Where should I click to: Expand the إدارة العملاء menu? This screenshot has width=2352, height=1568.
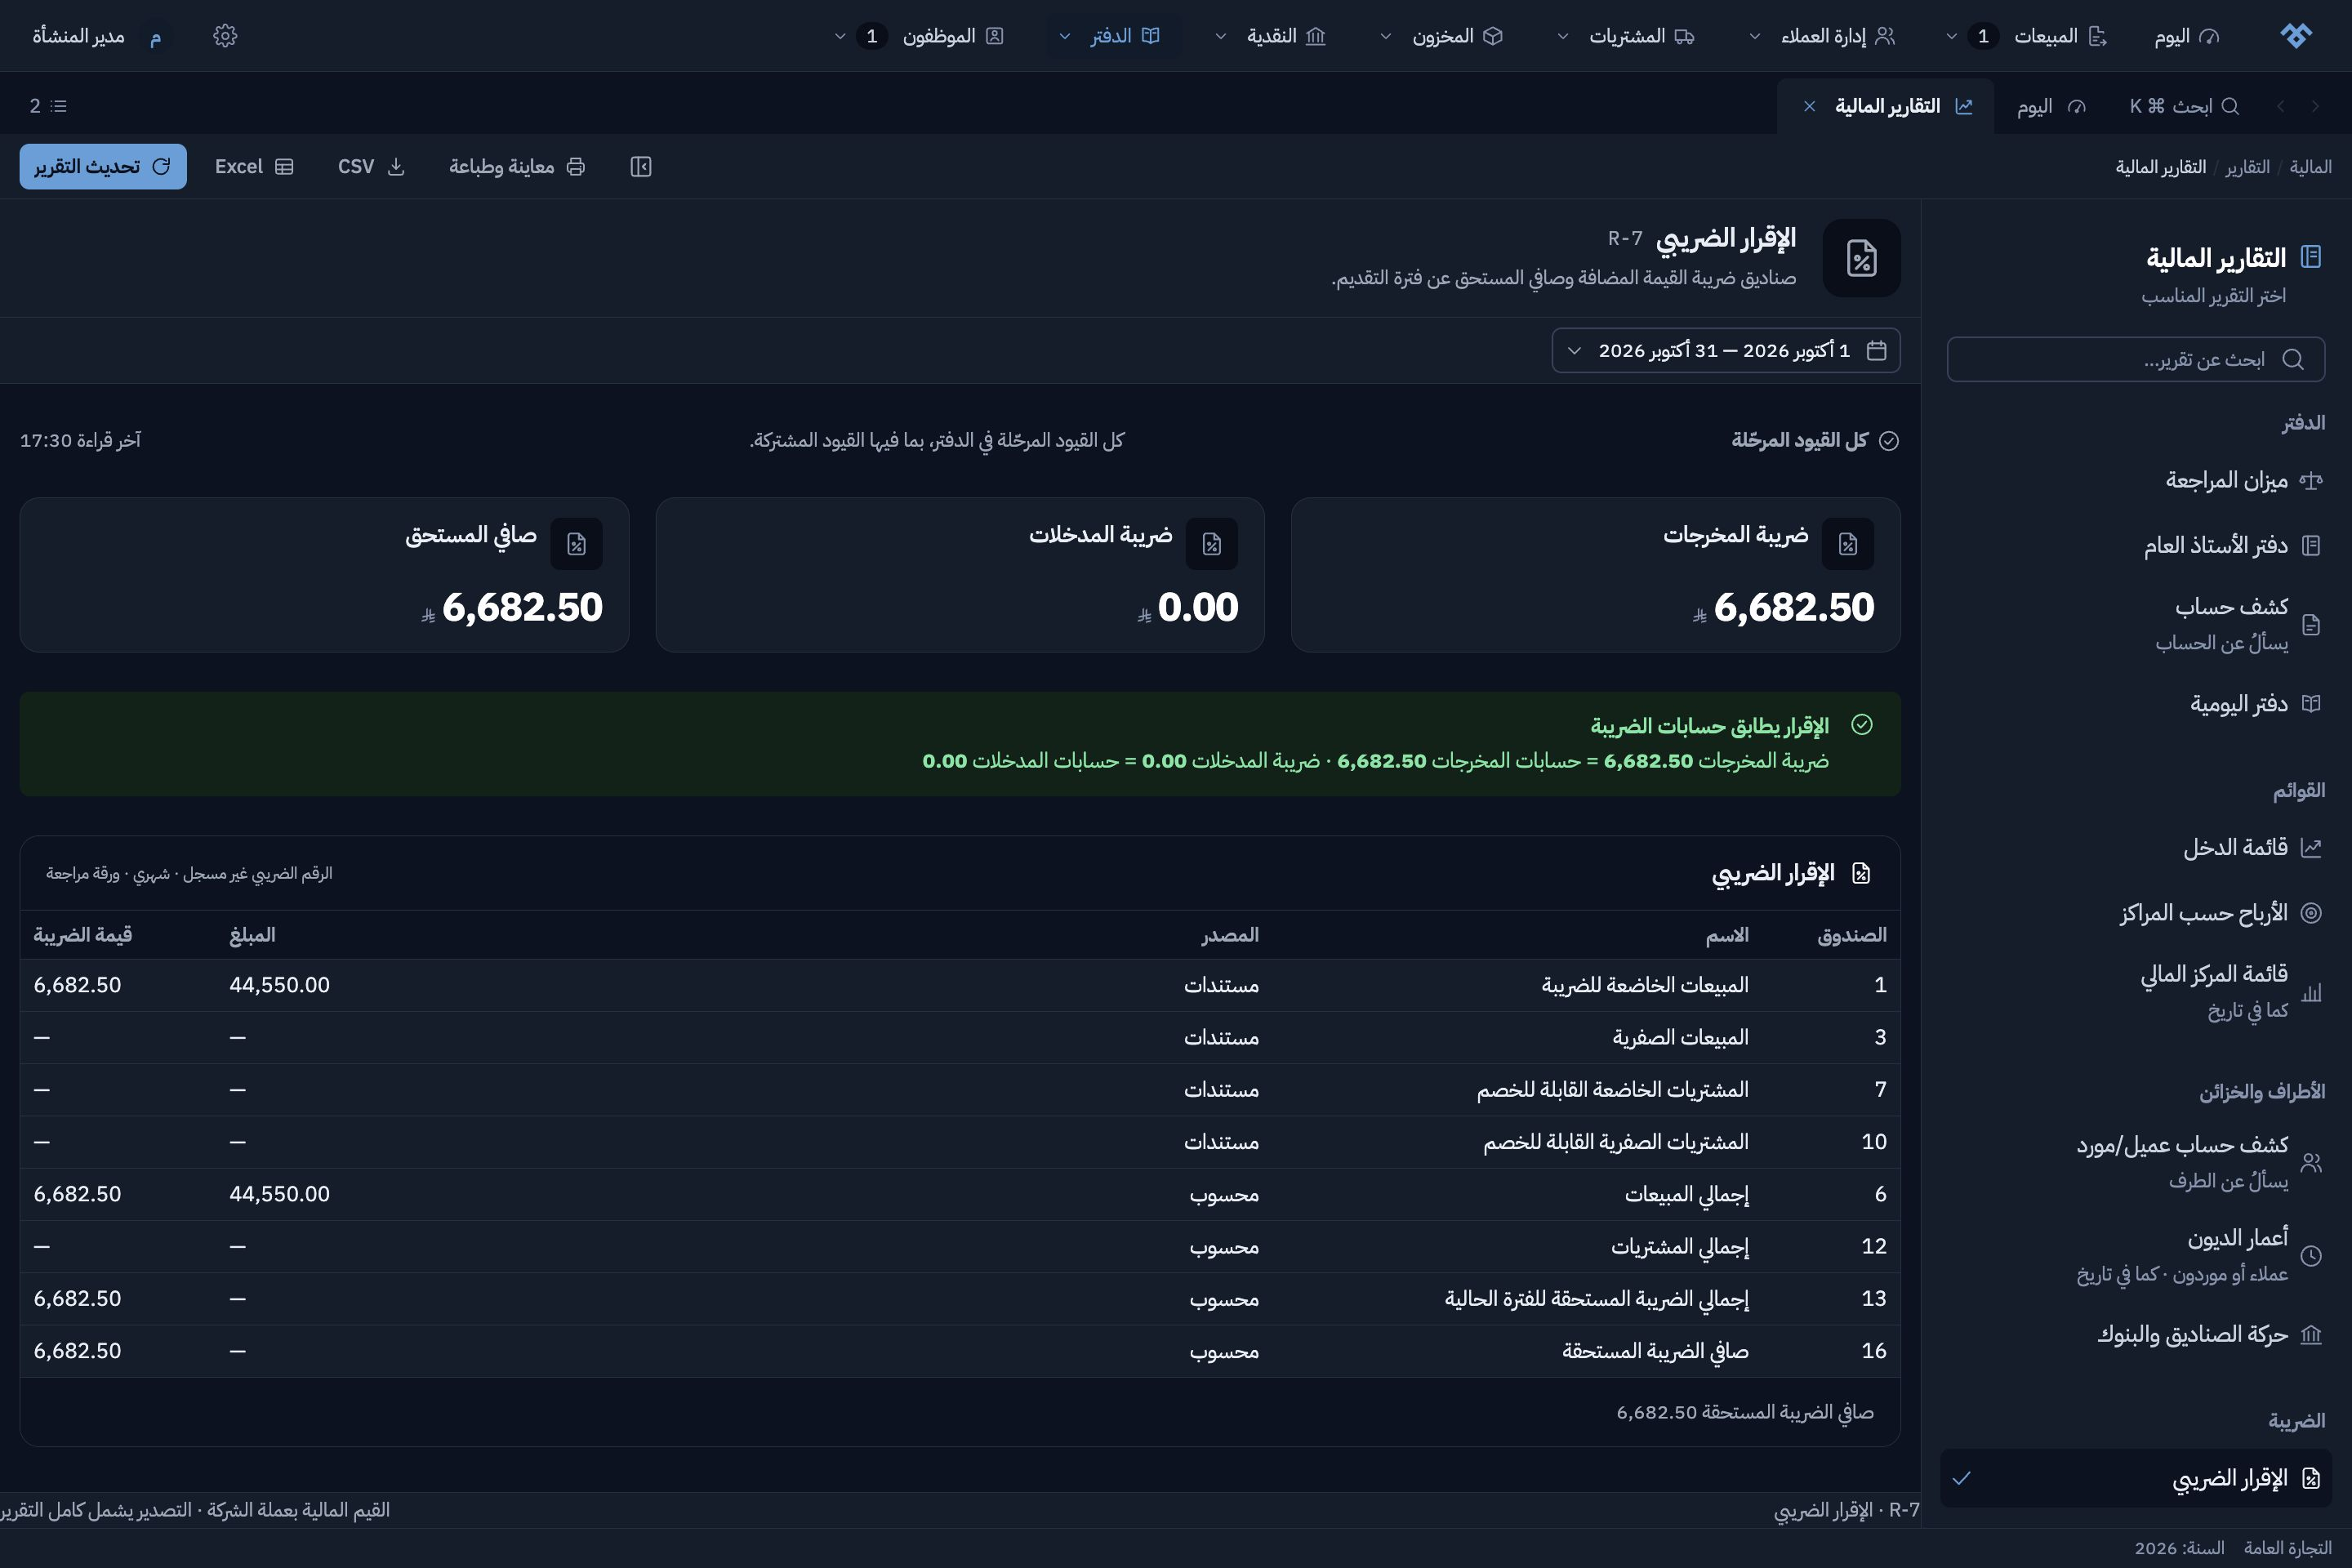click(1822, 36)
